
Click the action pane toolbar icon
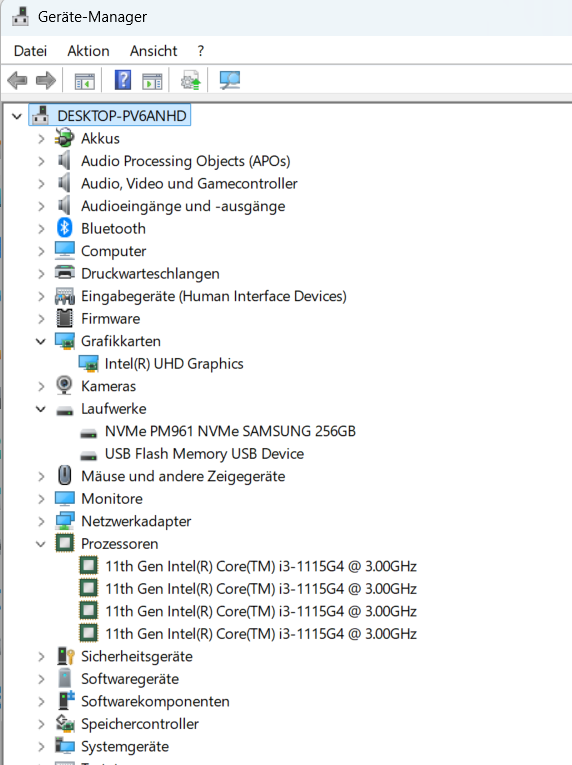(x=152, y=81)
